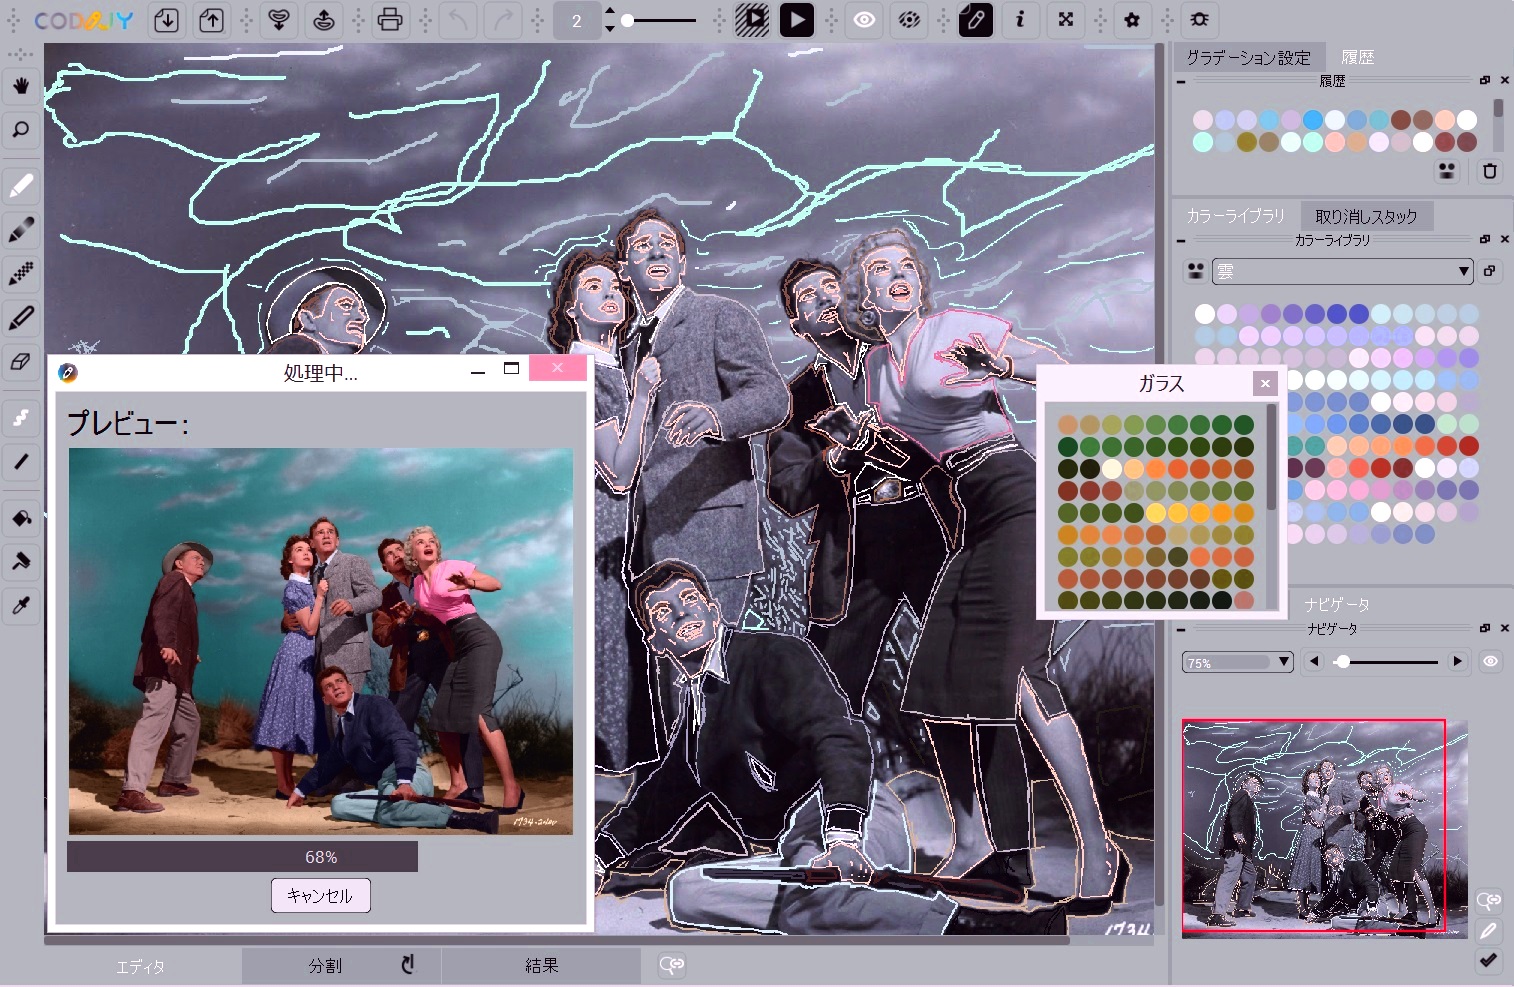Click the import strokes mask icon
The width and height of the screenshot is (1514, 987).
coord(279,20)
